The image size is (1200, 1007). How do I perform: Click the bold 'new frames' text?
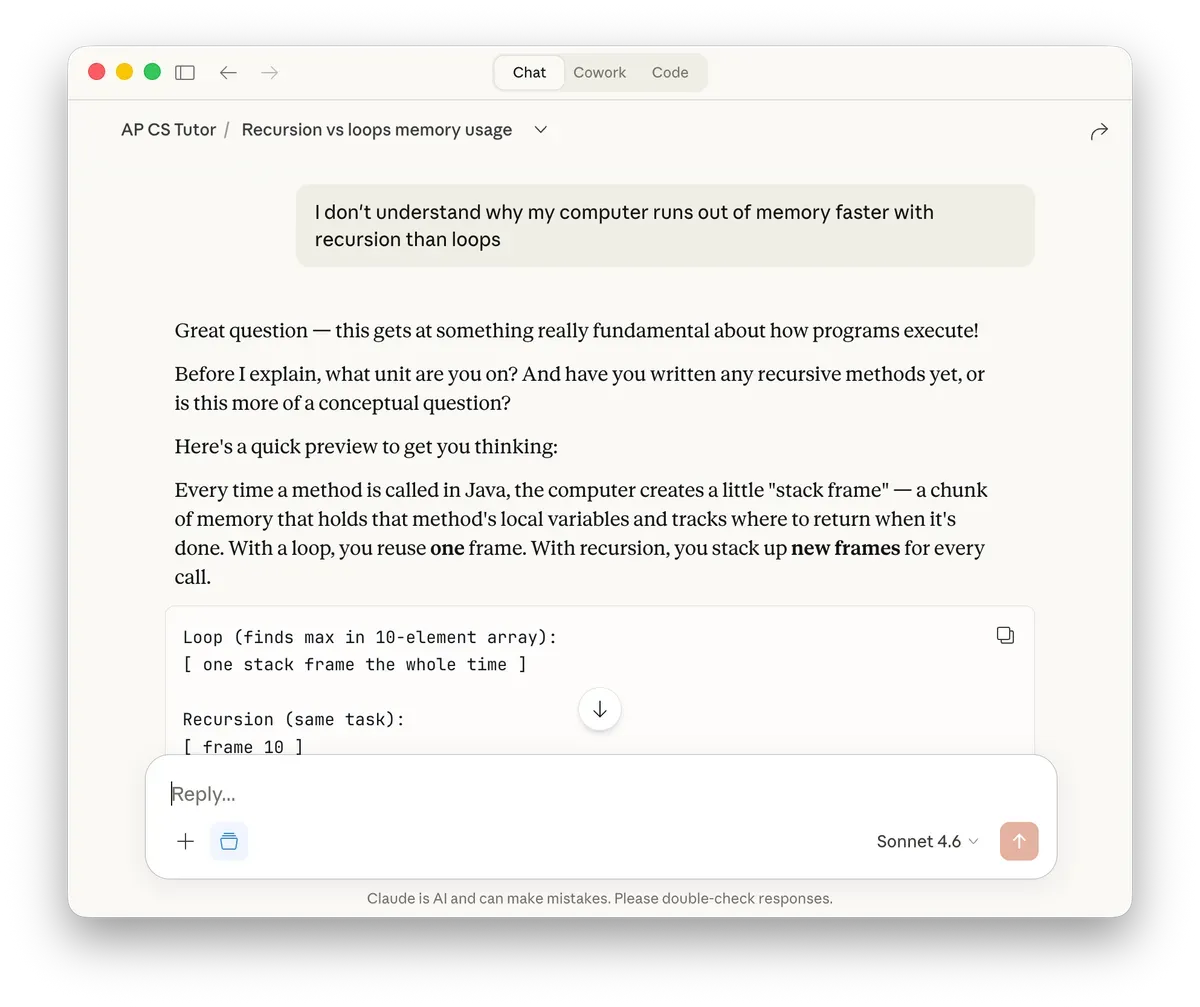coord(845,549)
